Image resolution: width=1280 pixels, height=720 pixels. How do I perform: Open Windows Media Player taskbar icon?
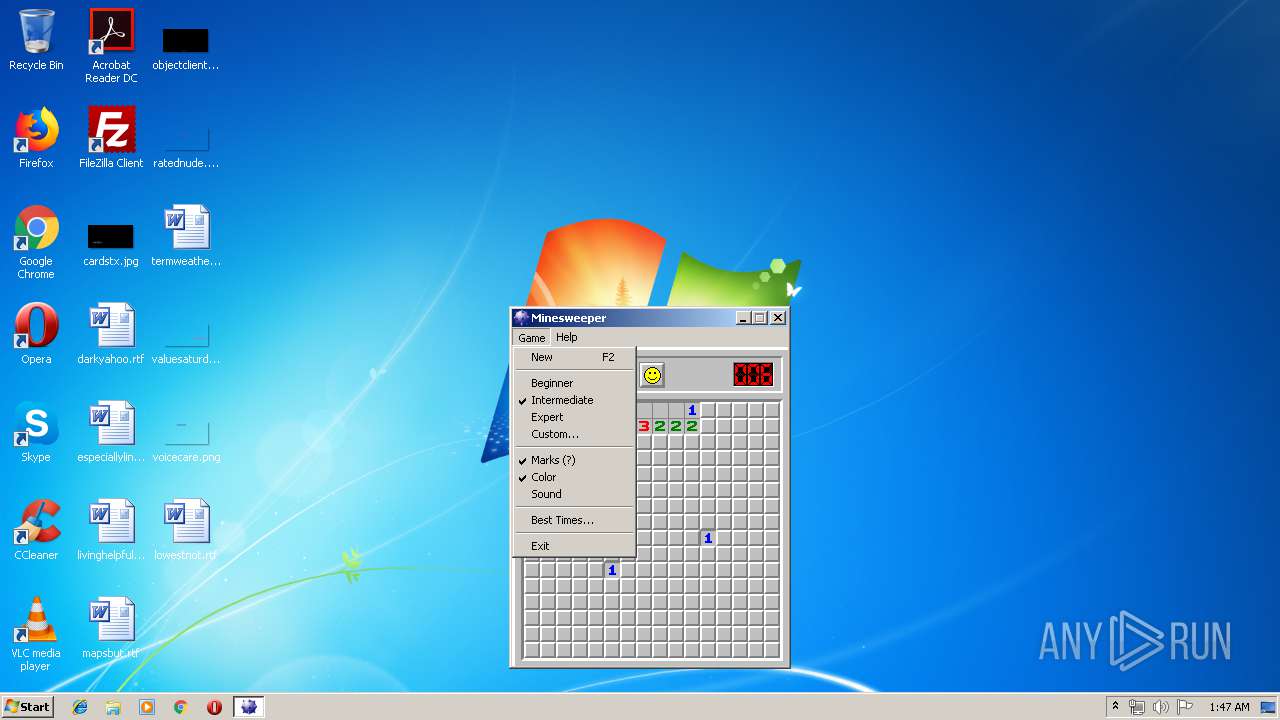tap(147, 707)
